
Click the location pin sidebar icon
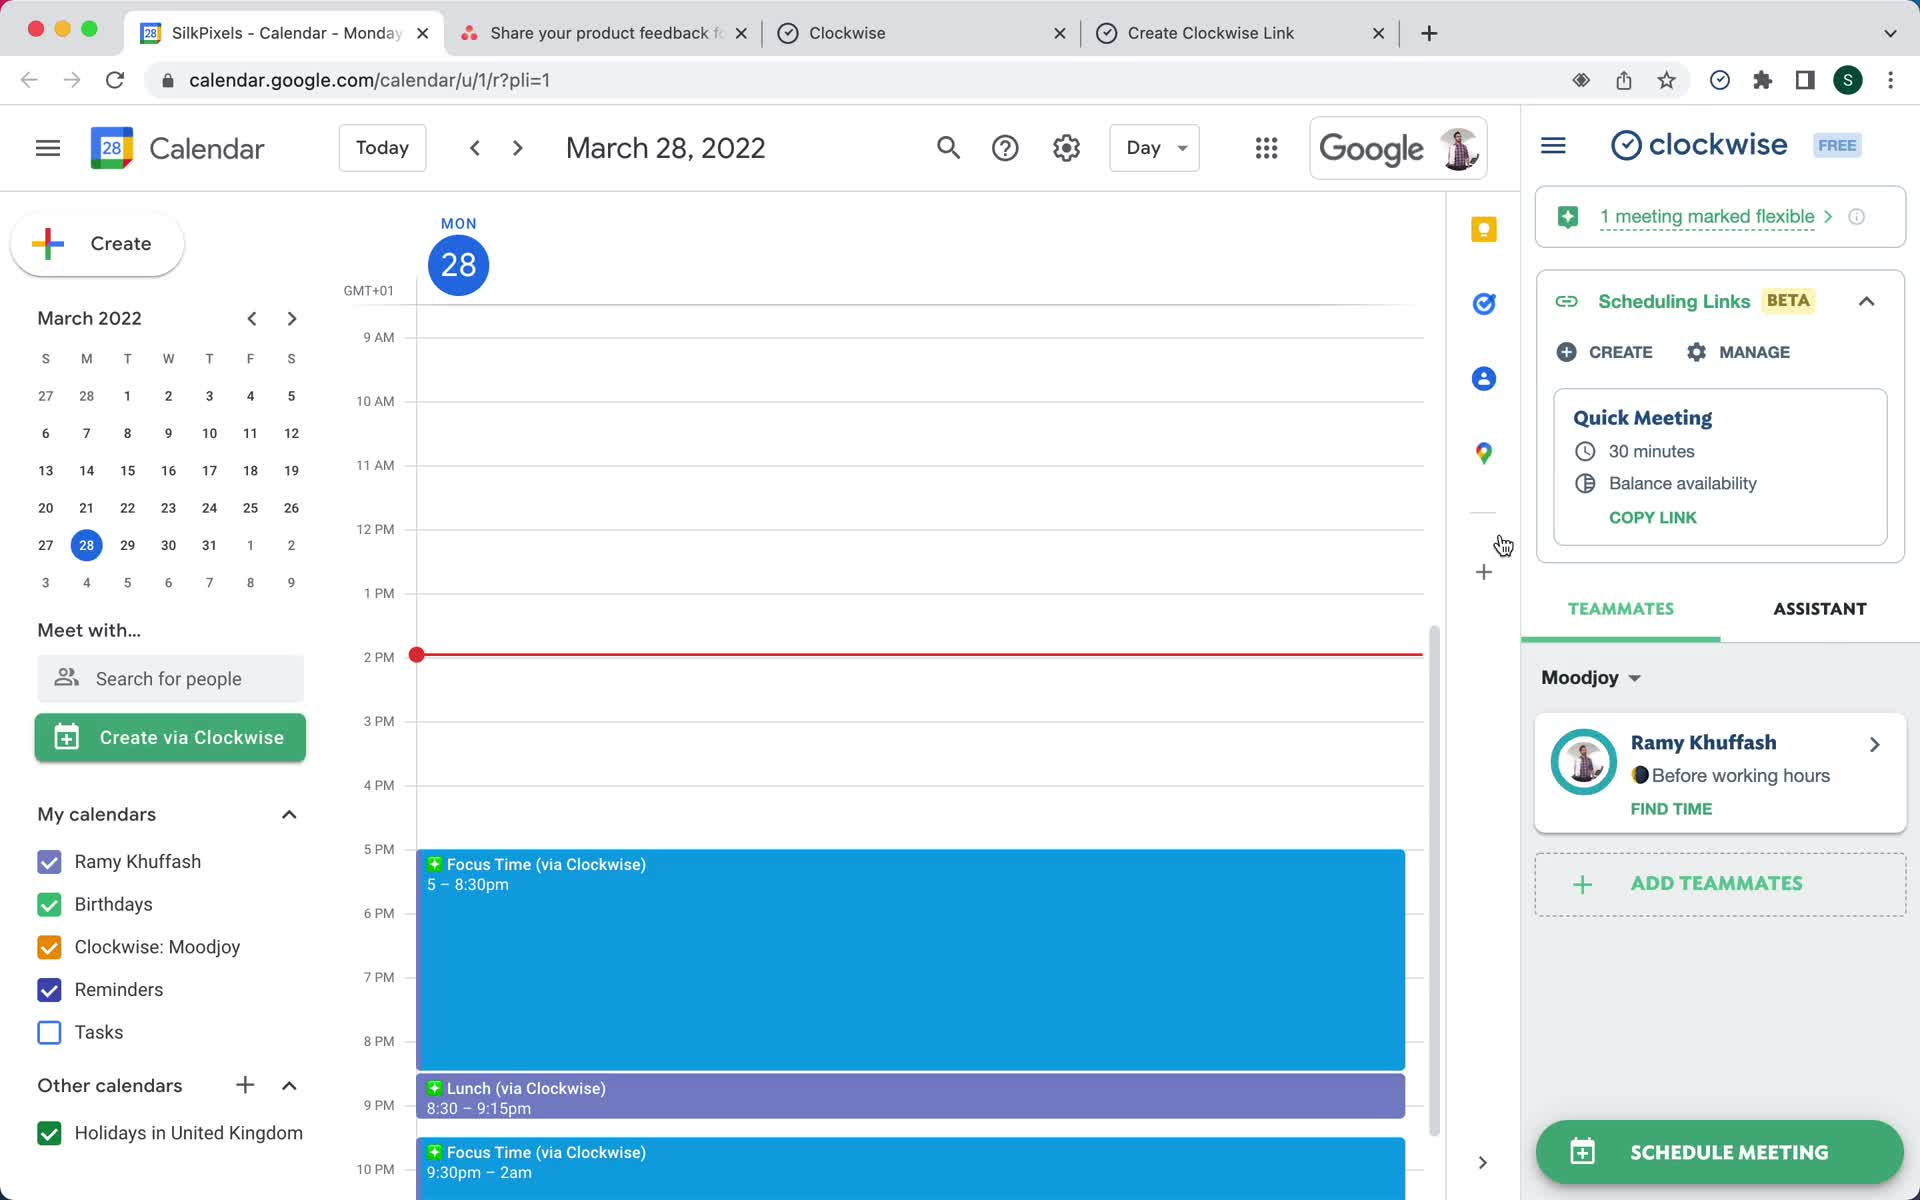pyautogui.click(x=1485, y=453)
